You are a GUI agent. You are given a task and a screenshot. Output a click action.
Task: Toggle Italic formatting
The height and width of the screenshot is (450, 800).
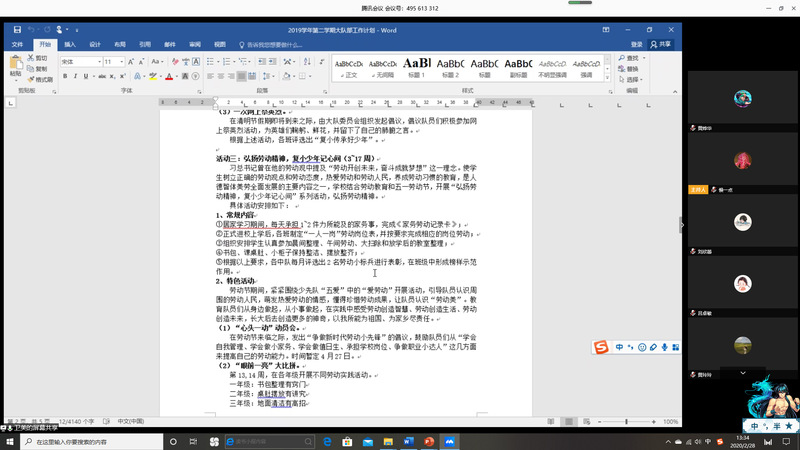(76, 76)
